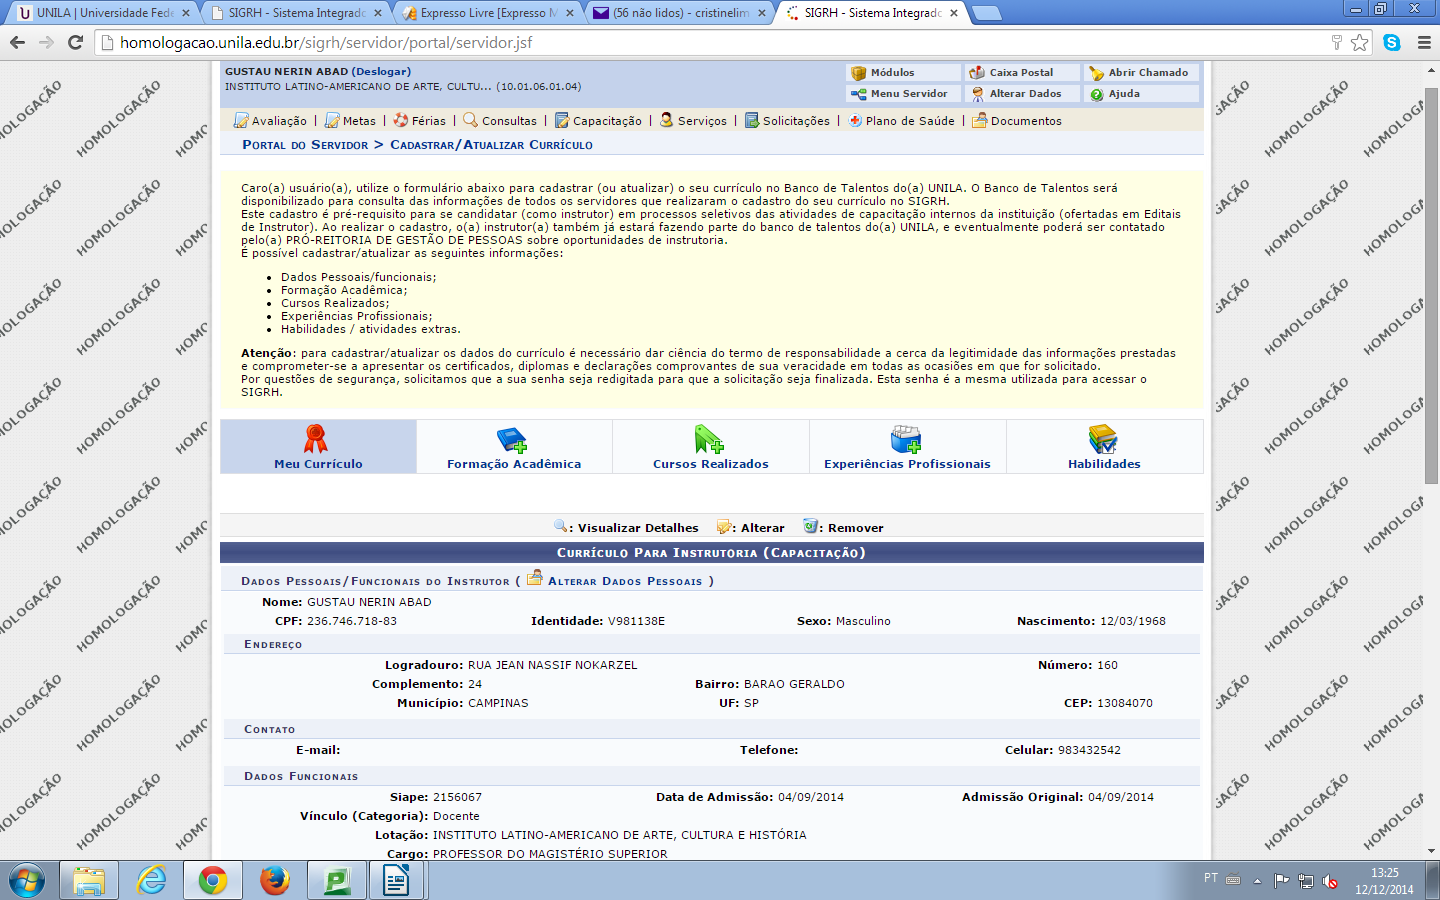Image resolution: width=1440 pixels, height=900 pixels.
Task: Click the Skype extension icon
Action: 1392,42
